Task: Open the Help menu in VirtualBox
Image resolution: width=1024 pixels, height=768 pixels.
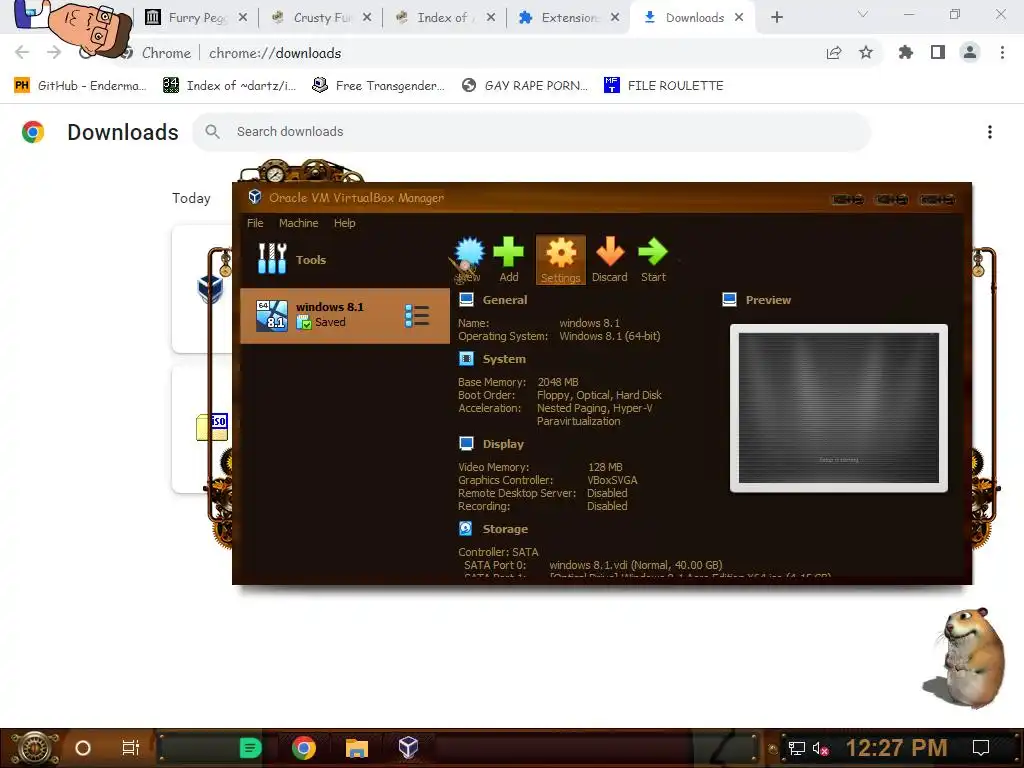Action: [345, 223]
